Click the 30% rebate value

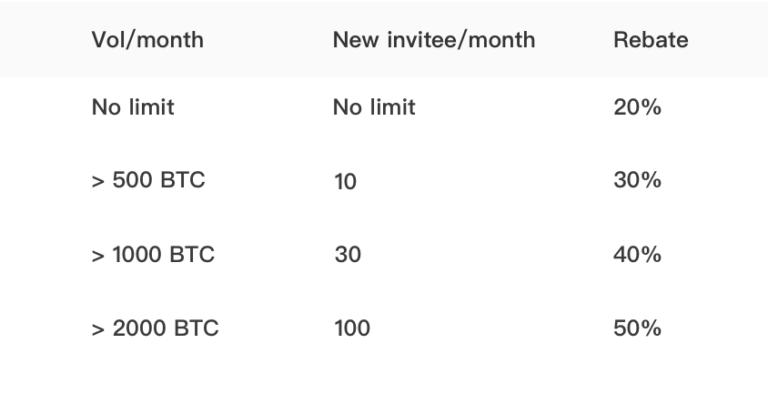[x=637, y=180]
